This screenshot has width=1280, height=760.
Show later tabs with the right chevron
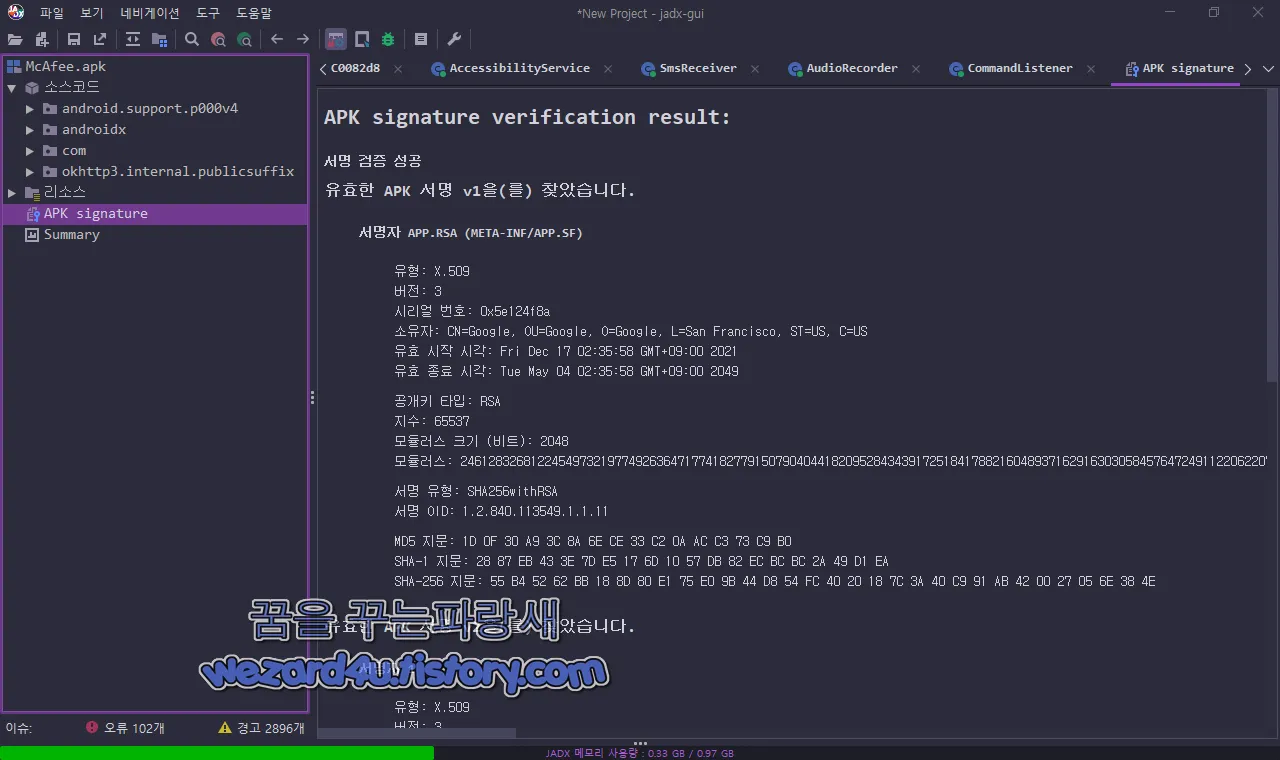tap(1248, 69)
